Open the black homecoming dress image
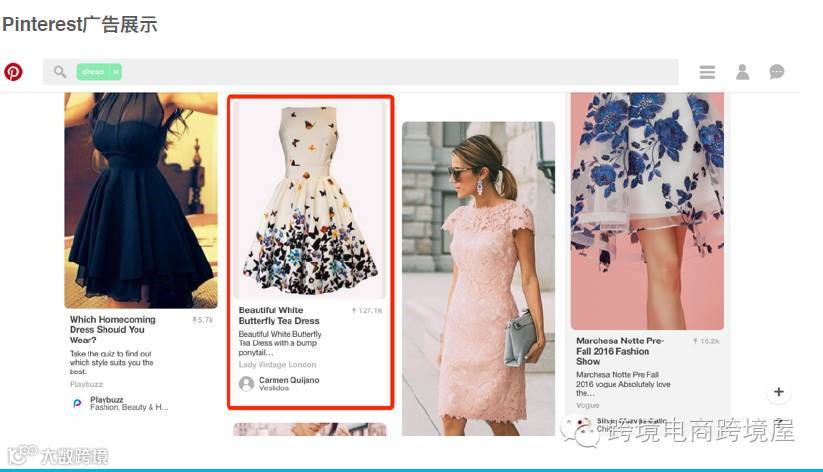The height and width of the screenshot is (472, 823). pos(141,200)
